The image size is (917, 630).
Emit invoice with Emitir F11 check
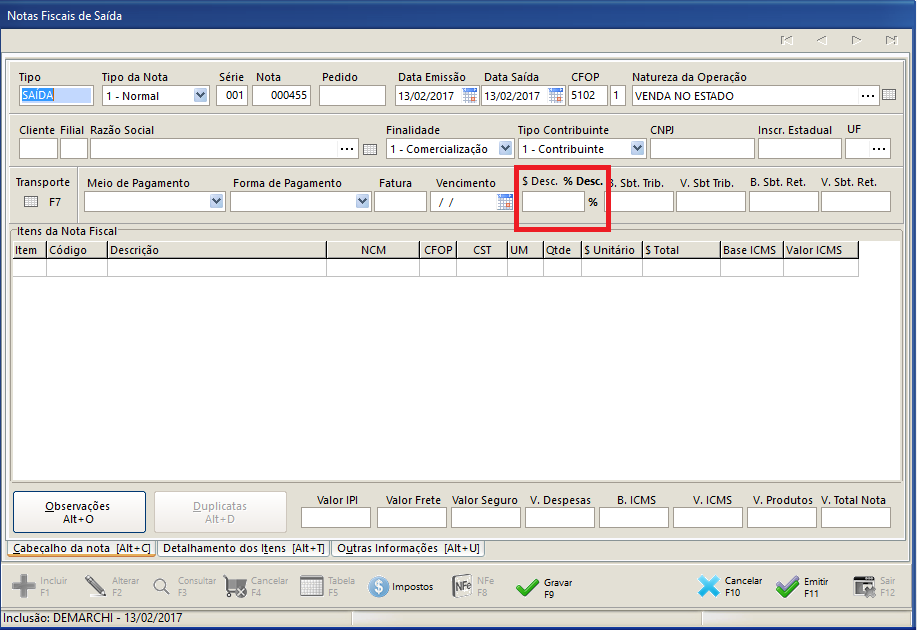[x=788, y=587]
